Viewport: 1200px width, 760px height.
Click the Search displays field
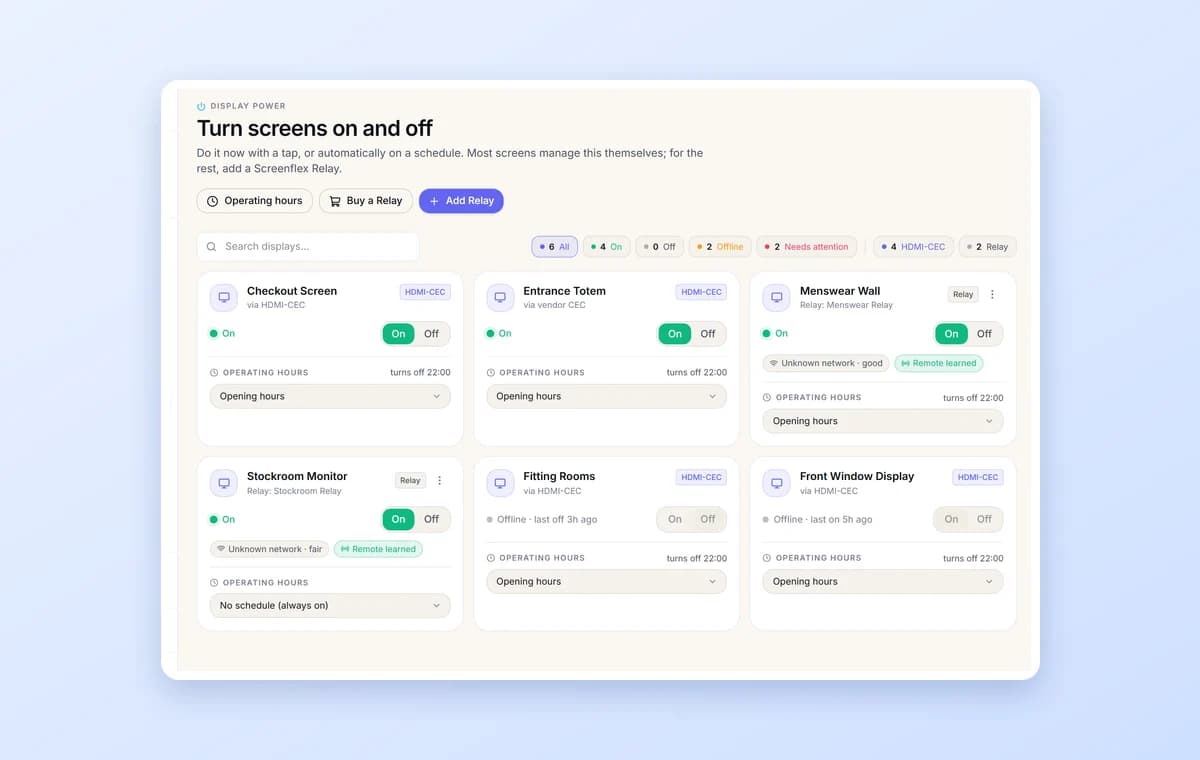(x=308, y=247)
